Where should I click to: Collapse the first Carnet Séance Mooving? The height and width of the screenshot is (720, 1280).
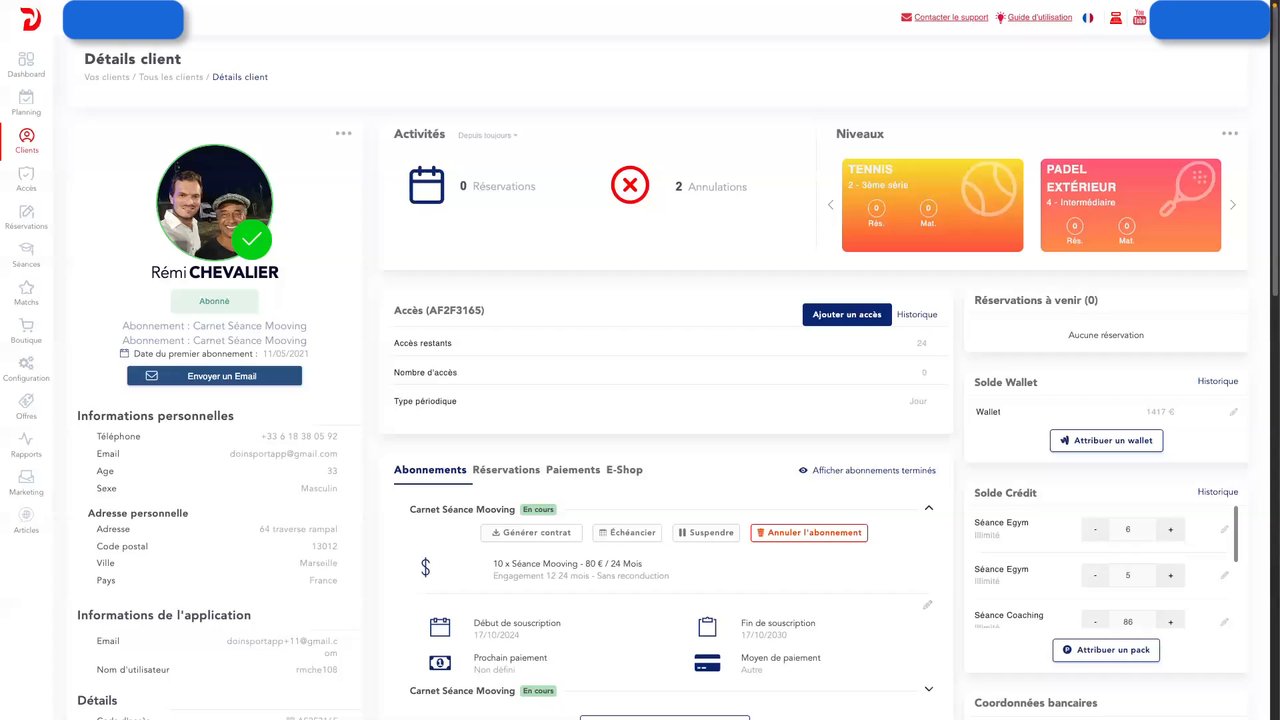[928, 508]
